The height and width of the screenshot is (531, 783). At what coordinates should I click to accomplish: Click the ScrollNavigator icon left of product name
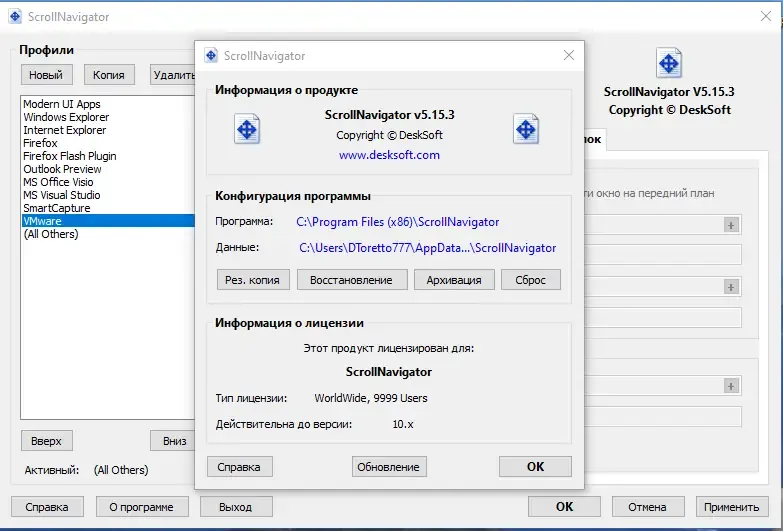point(247,129)
